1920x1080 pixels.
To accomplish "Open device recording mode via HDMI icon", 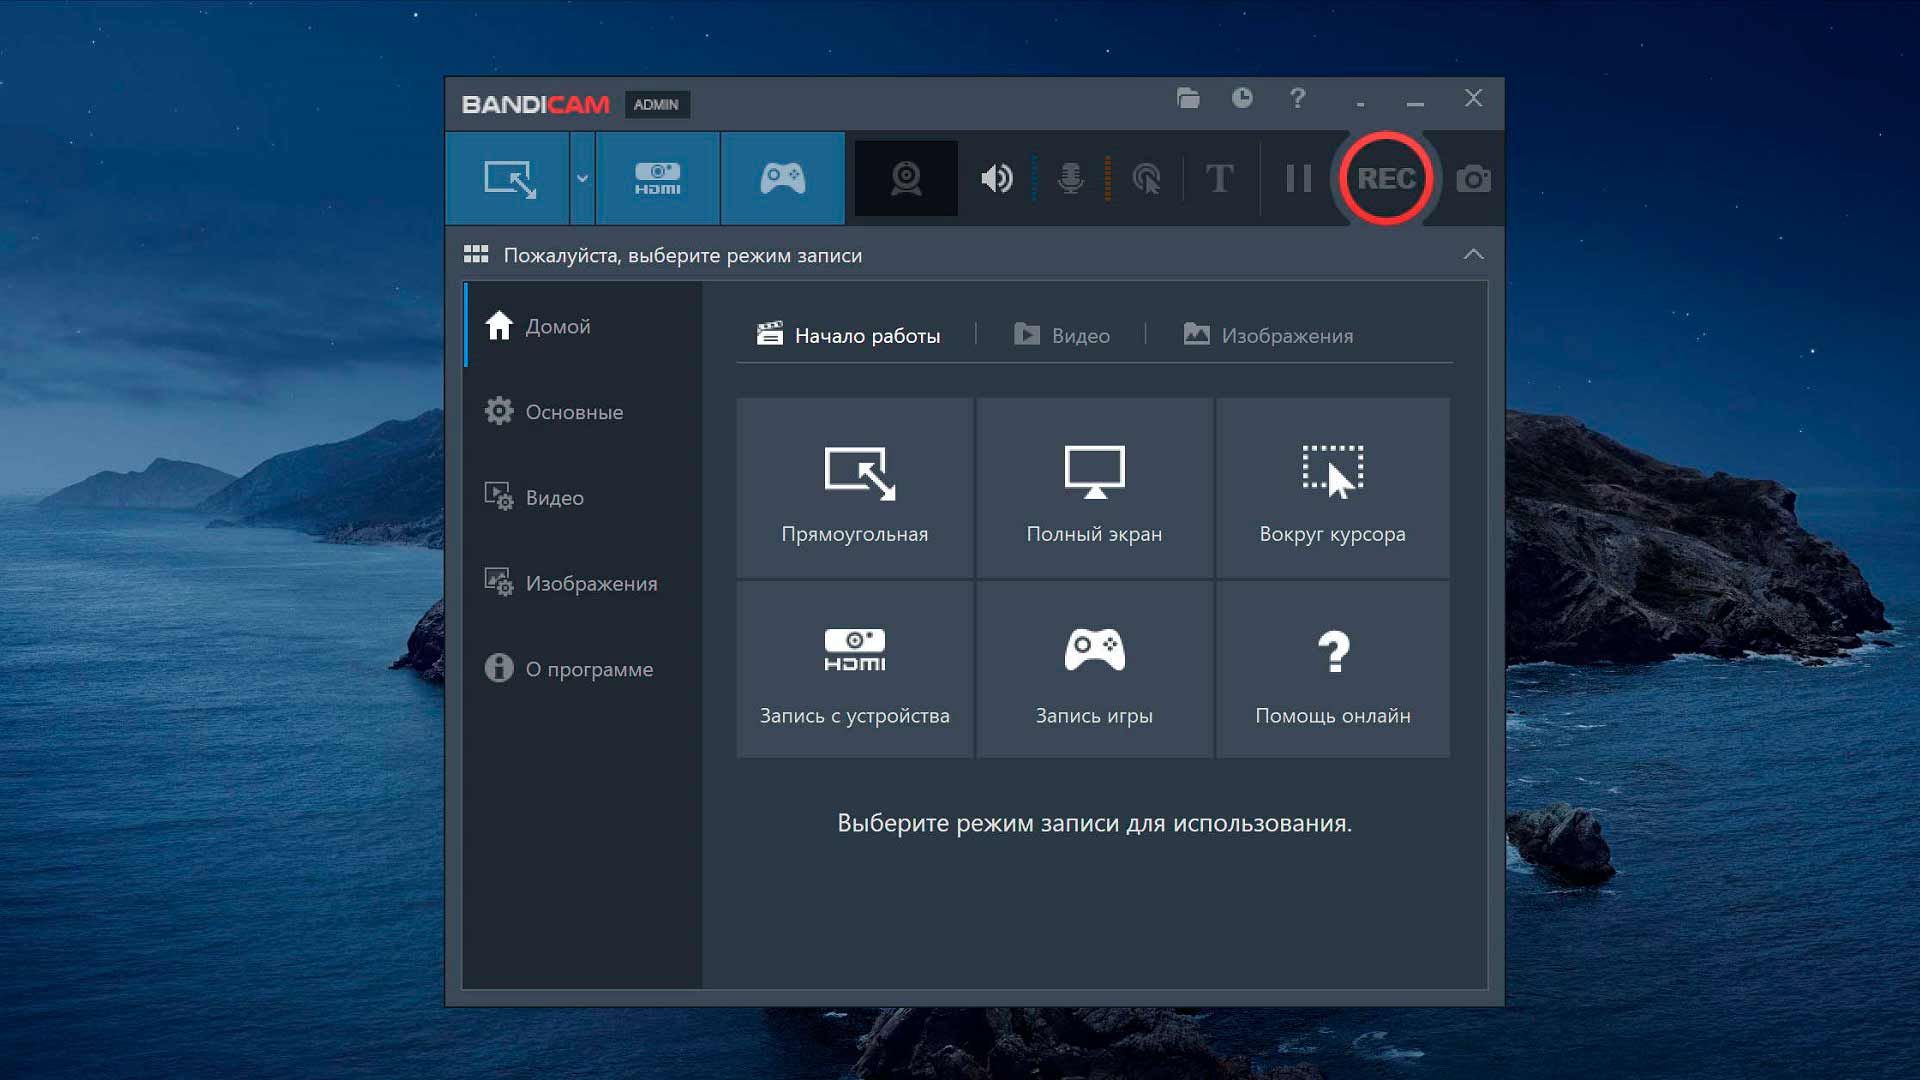I will (x=657, y=178).
